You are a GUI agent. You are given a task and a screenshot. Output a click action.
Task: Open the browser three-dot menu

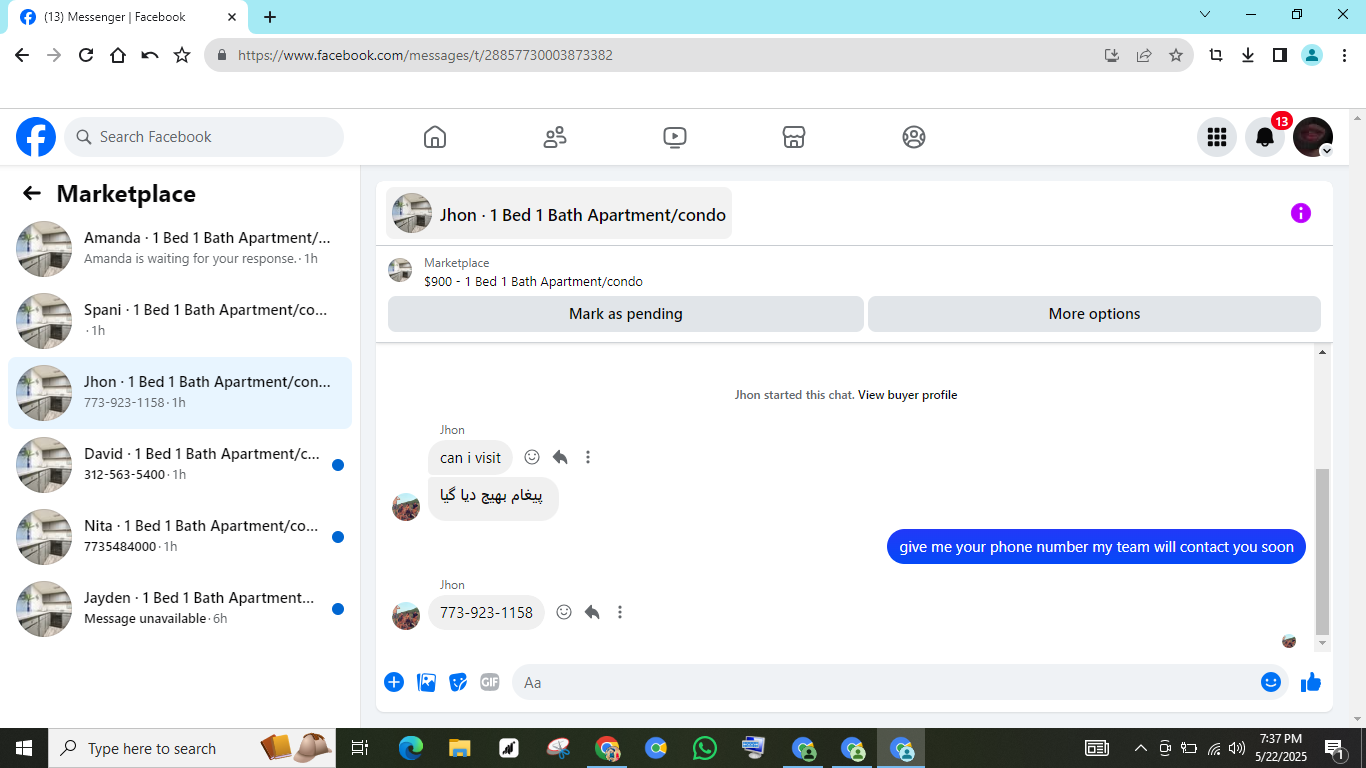pyautogui.click(x=1344, y=55)
